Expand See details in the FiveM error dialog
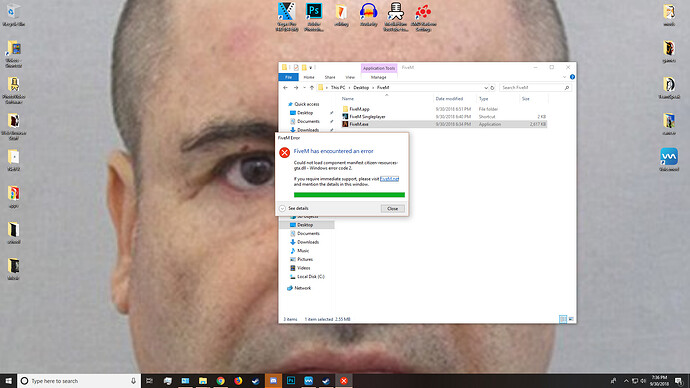This screenshot has width=690, height=388. pyautogui.click(x=294, y=209)
